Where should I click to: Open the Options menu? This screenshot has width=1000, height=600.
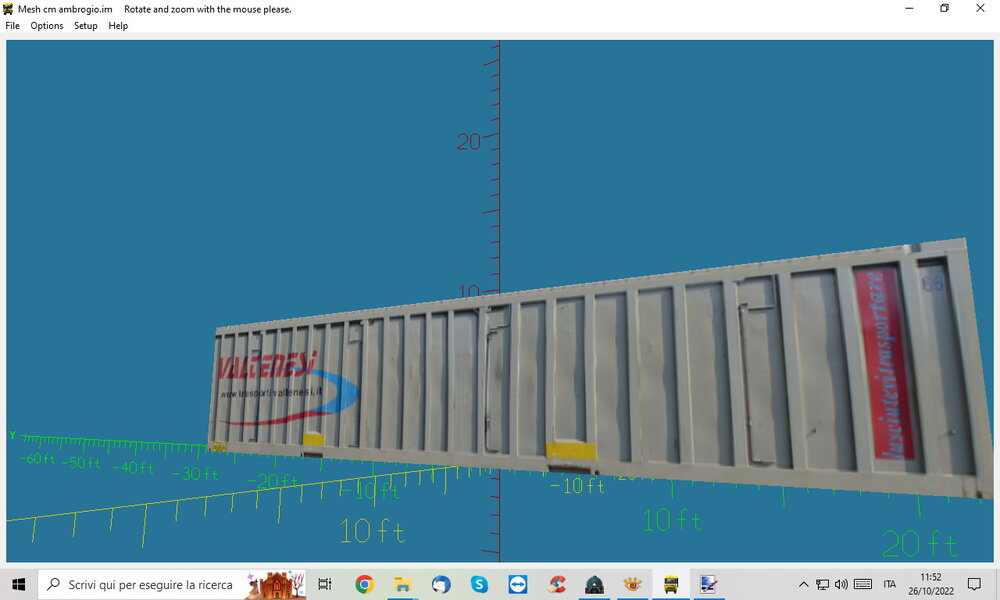pos(47,26)
